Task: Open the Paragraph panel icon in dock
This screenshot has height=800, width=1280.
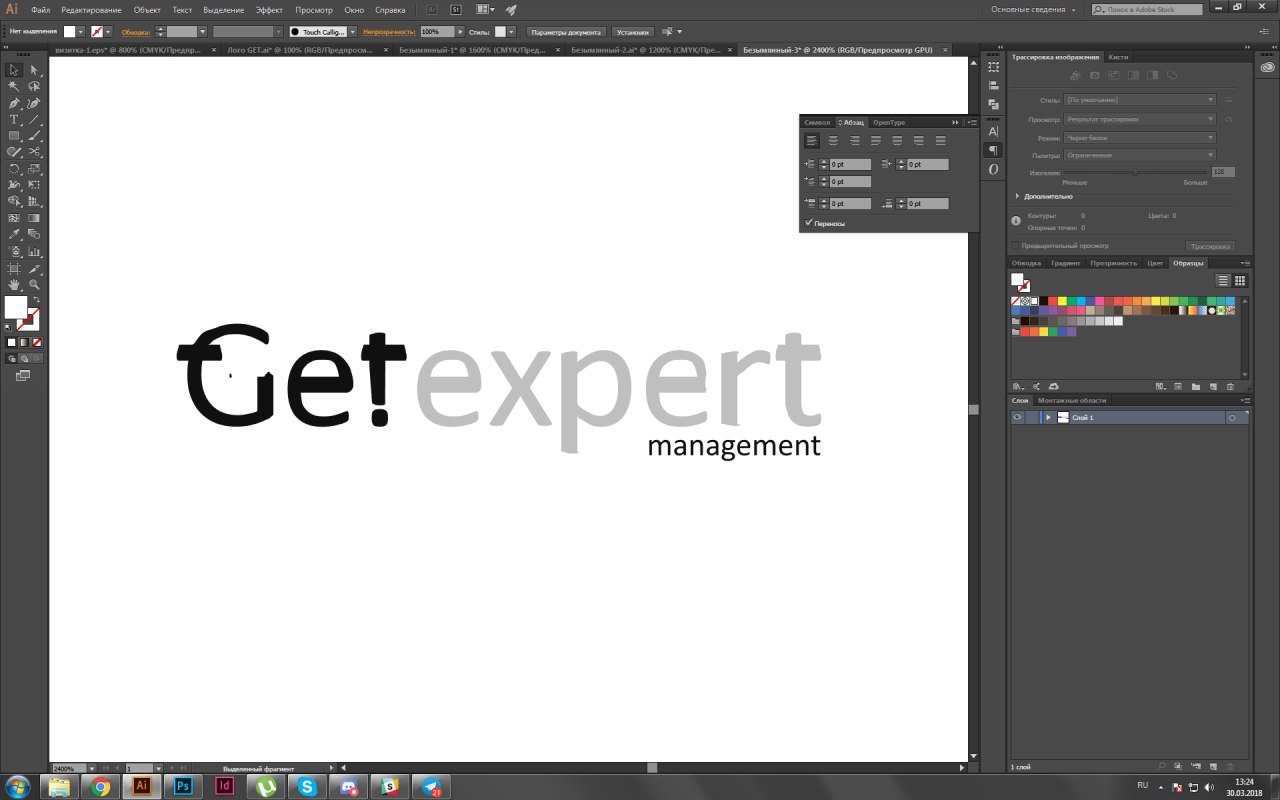Action: coord(993,150)
